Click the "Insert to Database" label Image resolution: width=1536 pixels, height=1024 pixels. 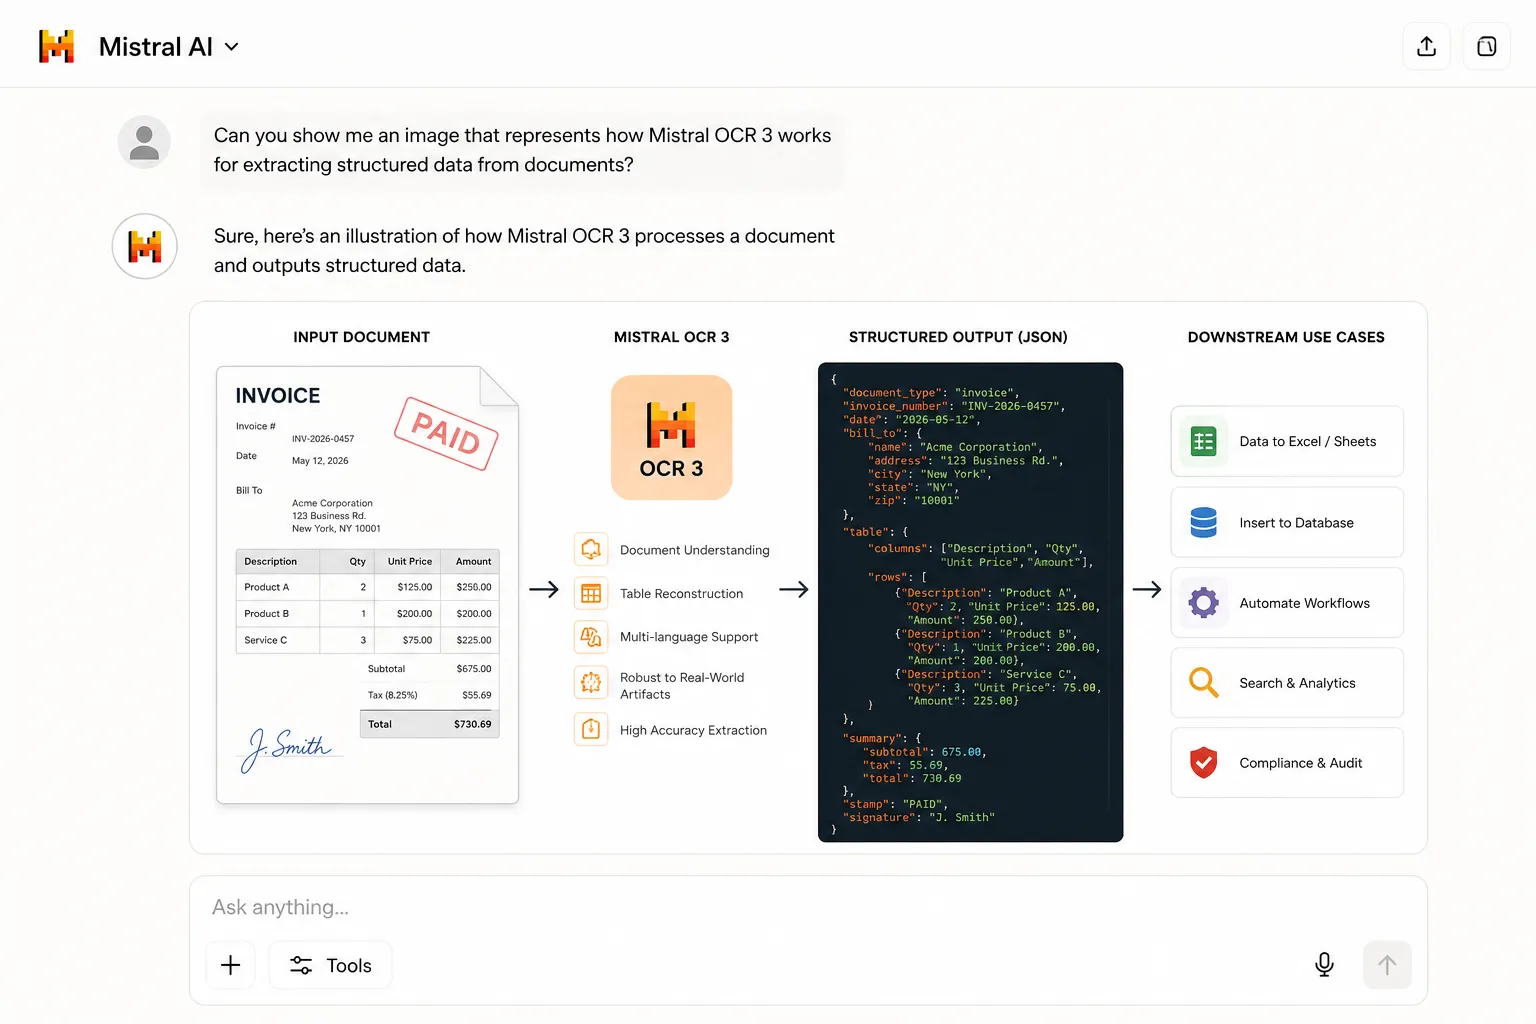[x=1297, y=523]
